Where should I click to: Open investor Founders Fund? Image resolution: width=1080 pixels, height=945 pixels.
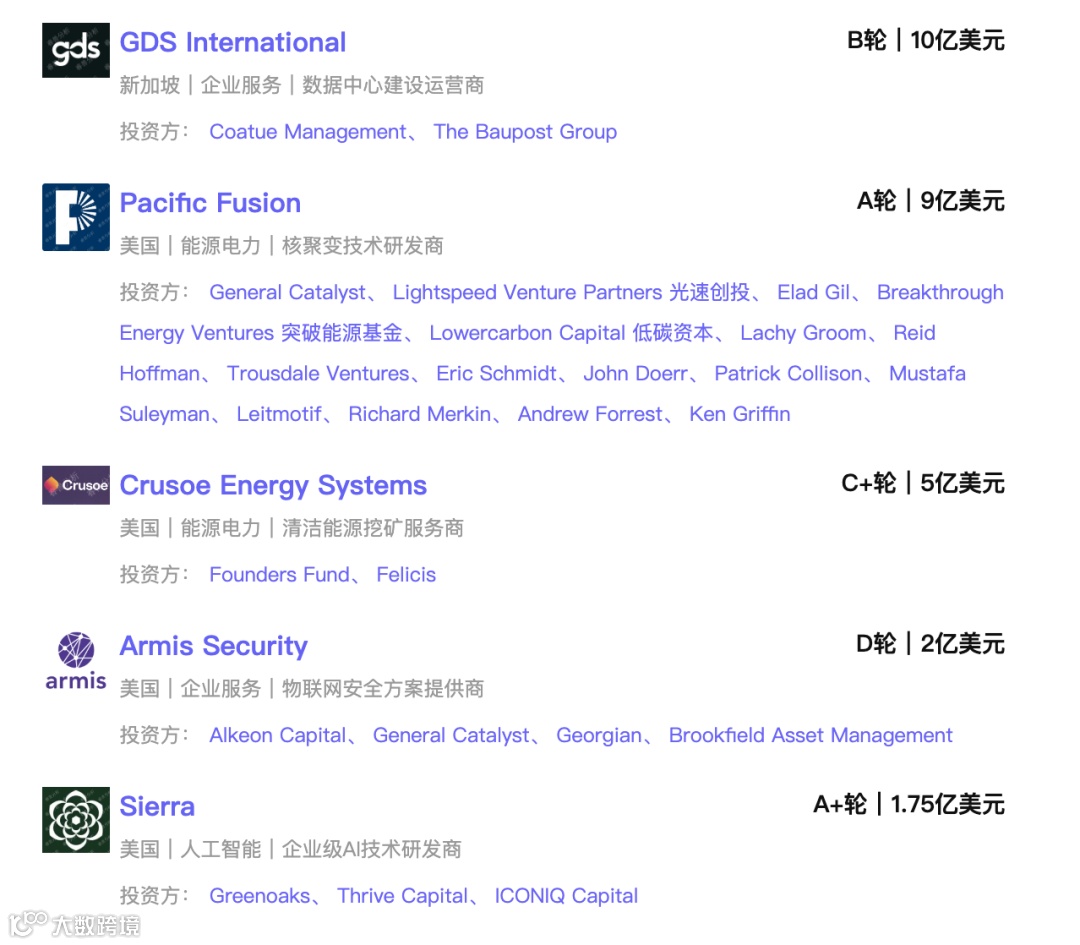[x=280, y=574]
